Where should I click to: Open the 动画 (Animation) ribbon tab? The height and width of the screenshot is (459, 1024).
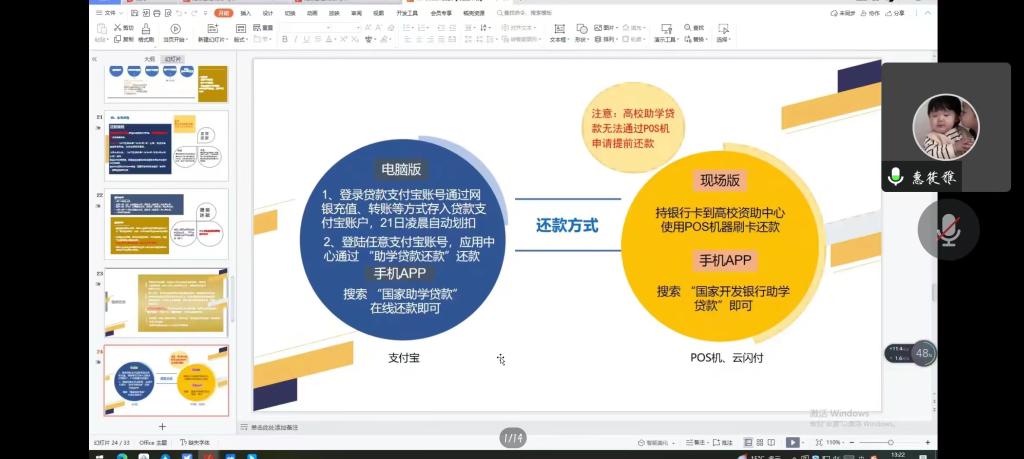(x=312, y=13)
